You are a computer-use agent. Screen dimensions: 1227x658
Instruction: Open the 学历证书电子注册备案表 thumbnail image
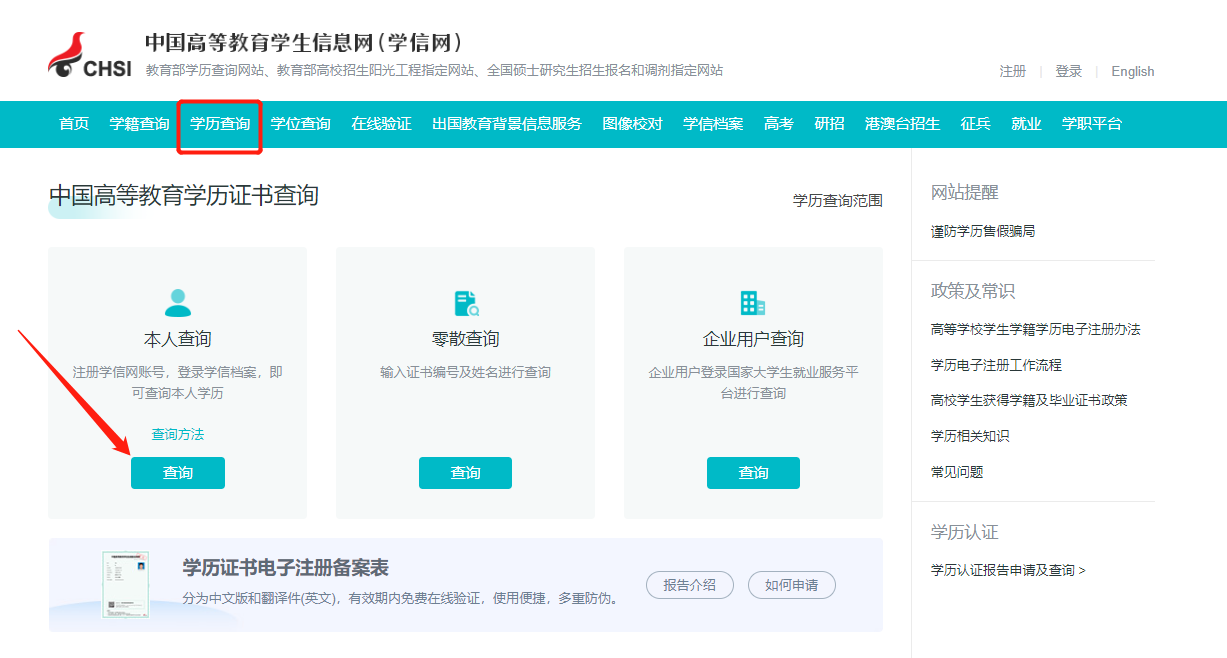point(126,584)
